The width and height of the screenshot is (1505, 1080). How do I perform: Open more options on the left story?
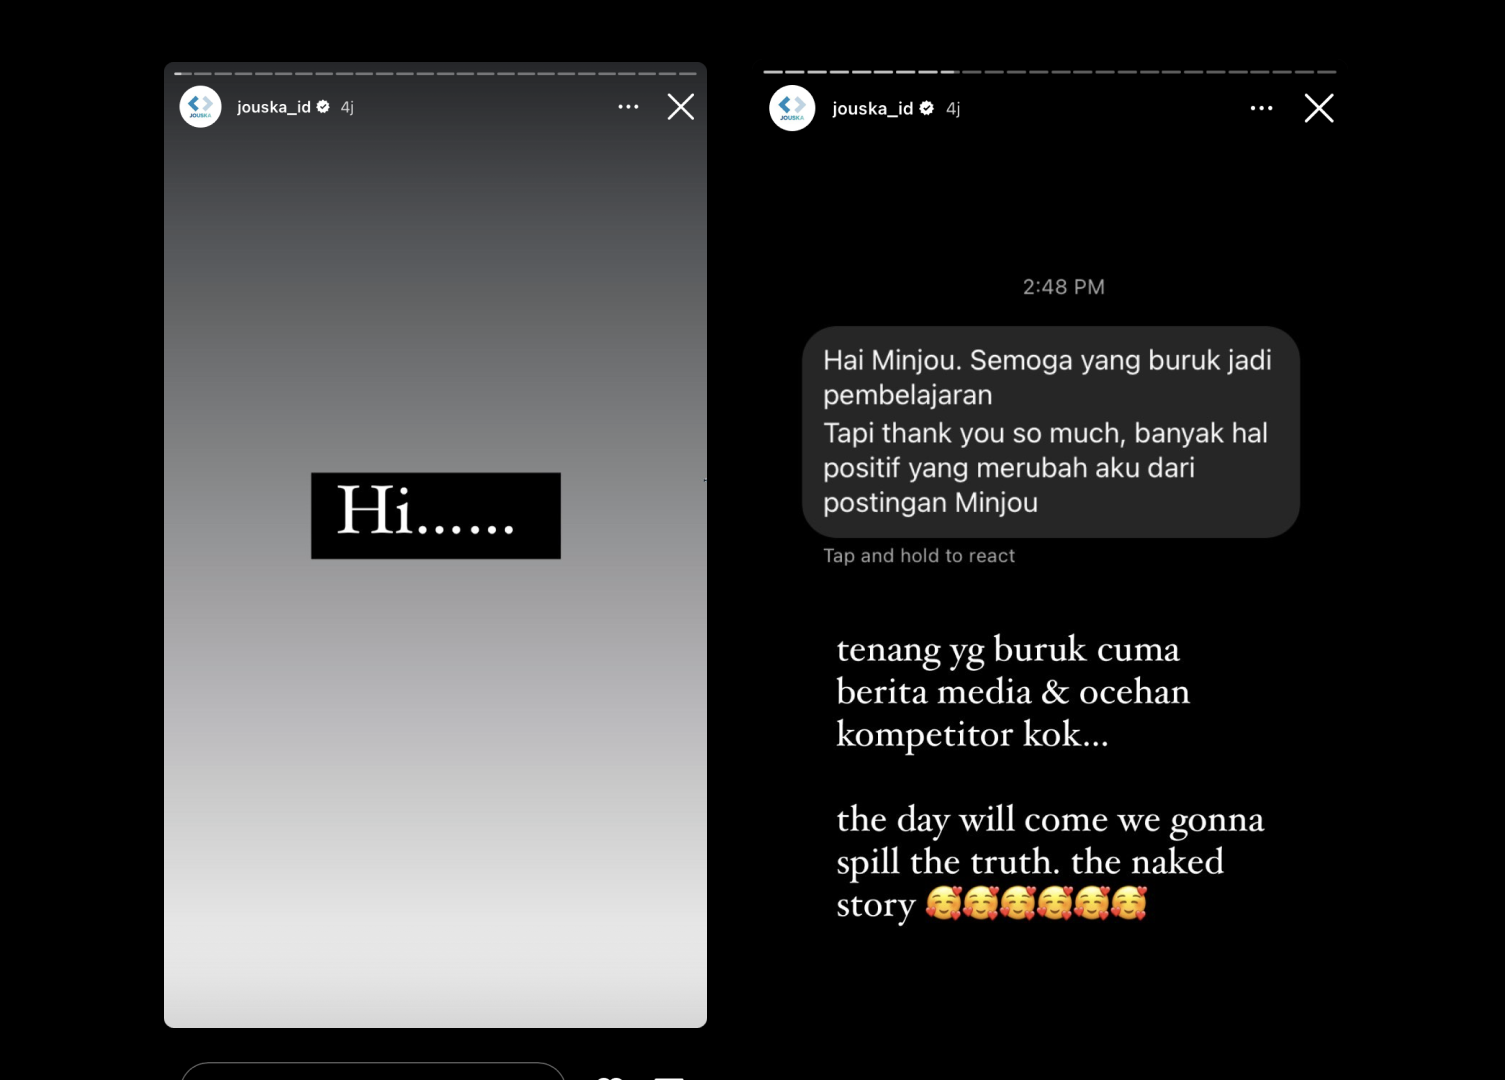[628, 107]
